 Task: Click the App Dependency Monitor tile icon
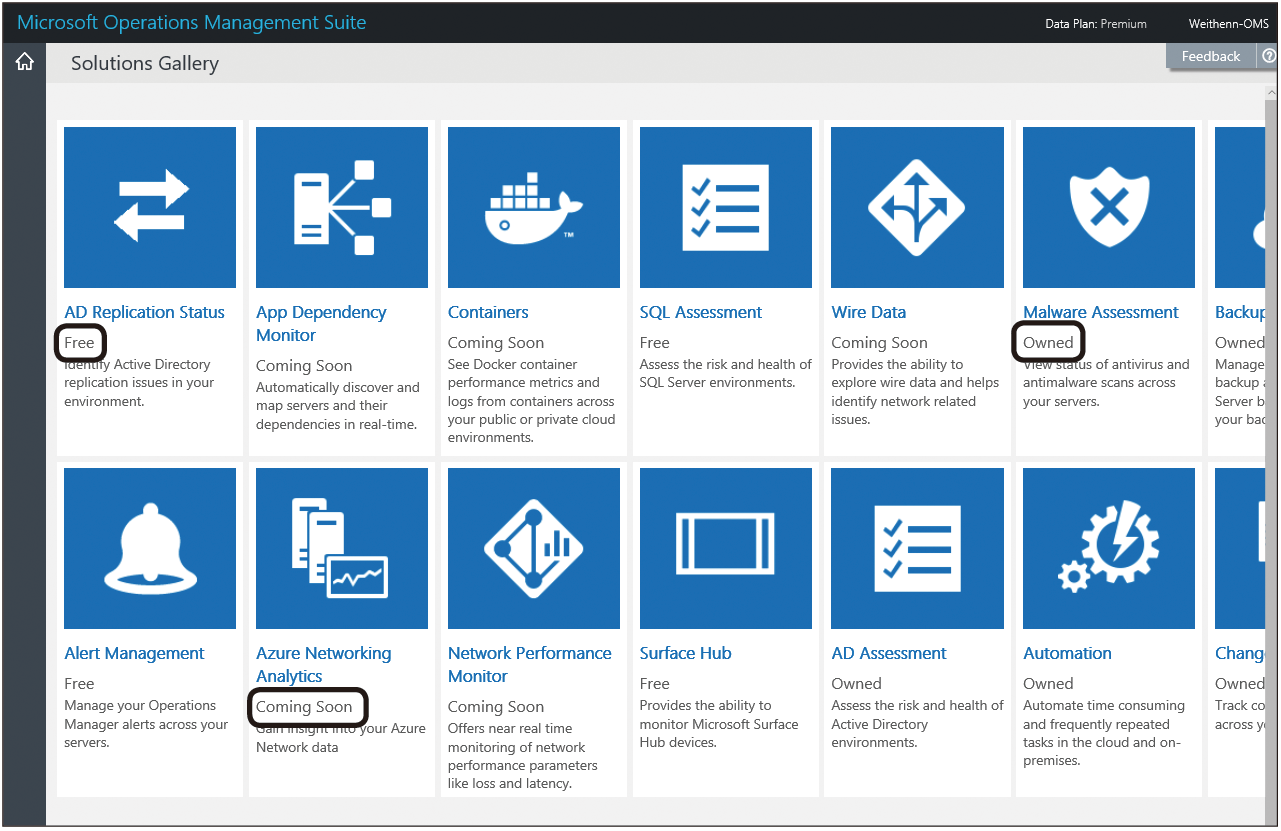point(342,207)
